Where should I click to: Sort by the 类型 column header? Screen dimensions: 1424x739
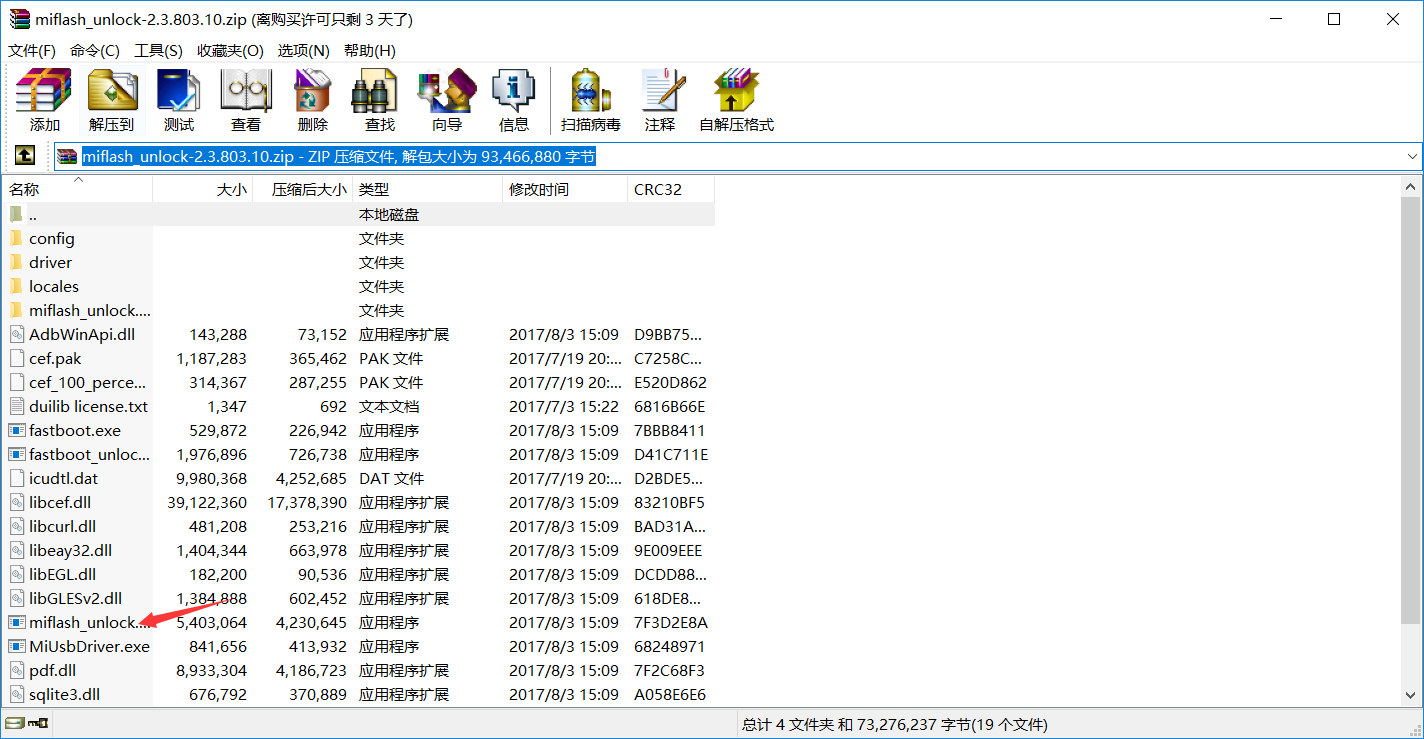click(x=427, y=189)
